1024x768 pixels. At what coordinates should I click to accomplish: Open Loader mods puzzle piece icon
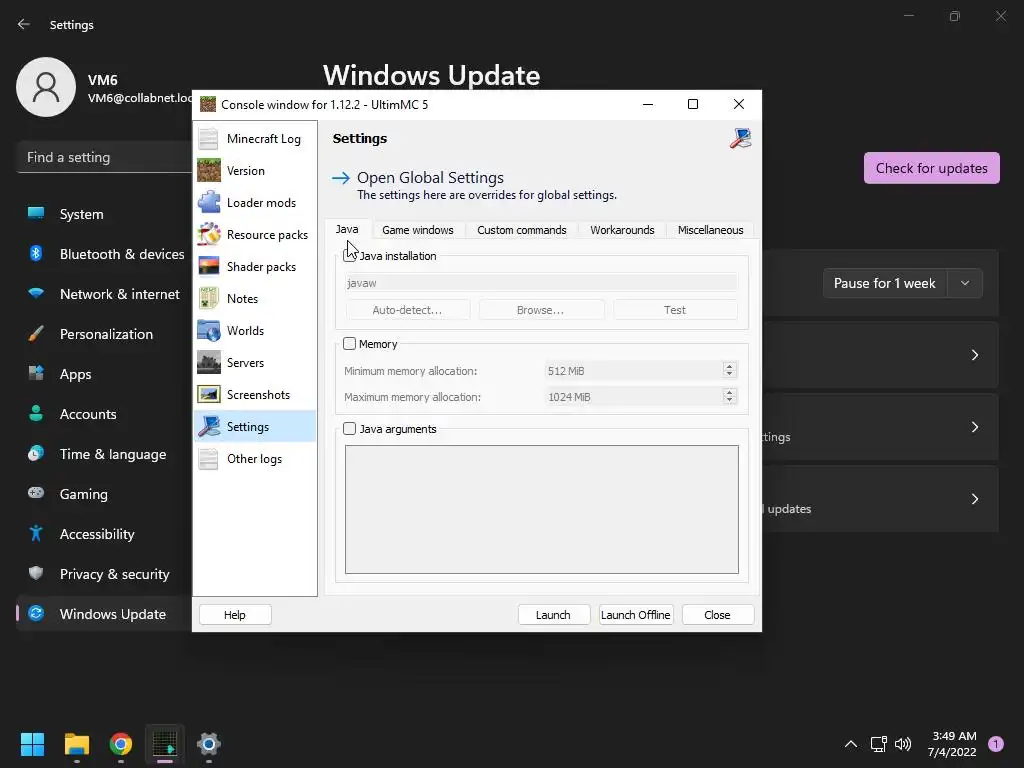point(209,202)
